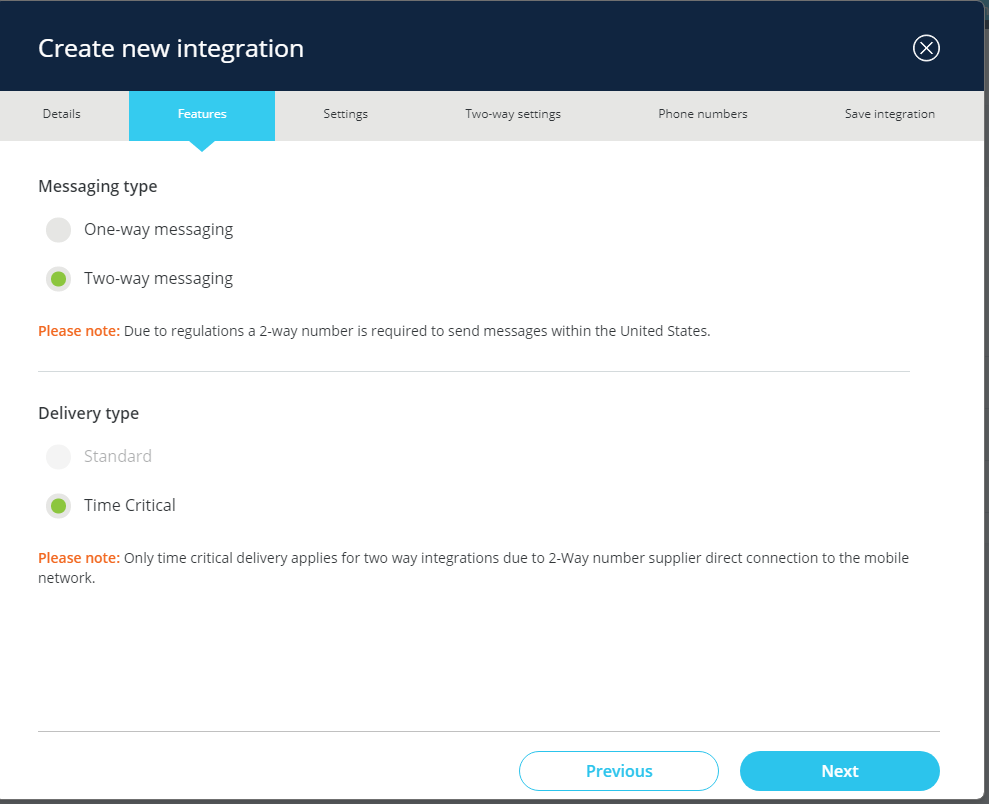Switch to the Settings tab
Screen dimensions: 989x804
[x=345, y=114]
